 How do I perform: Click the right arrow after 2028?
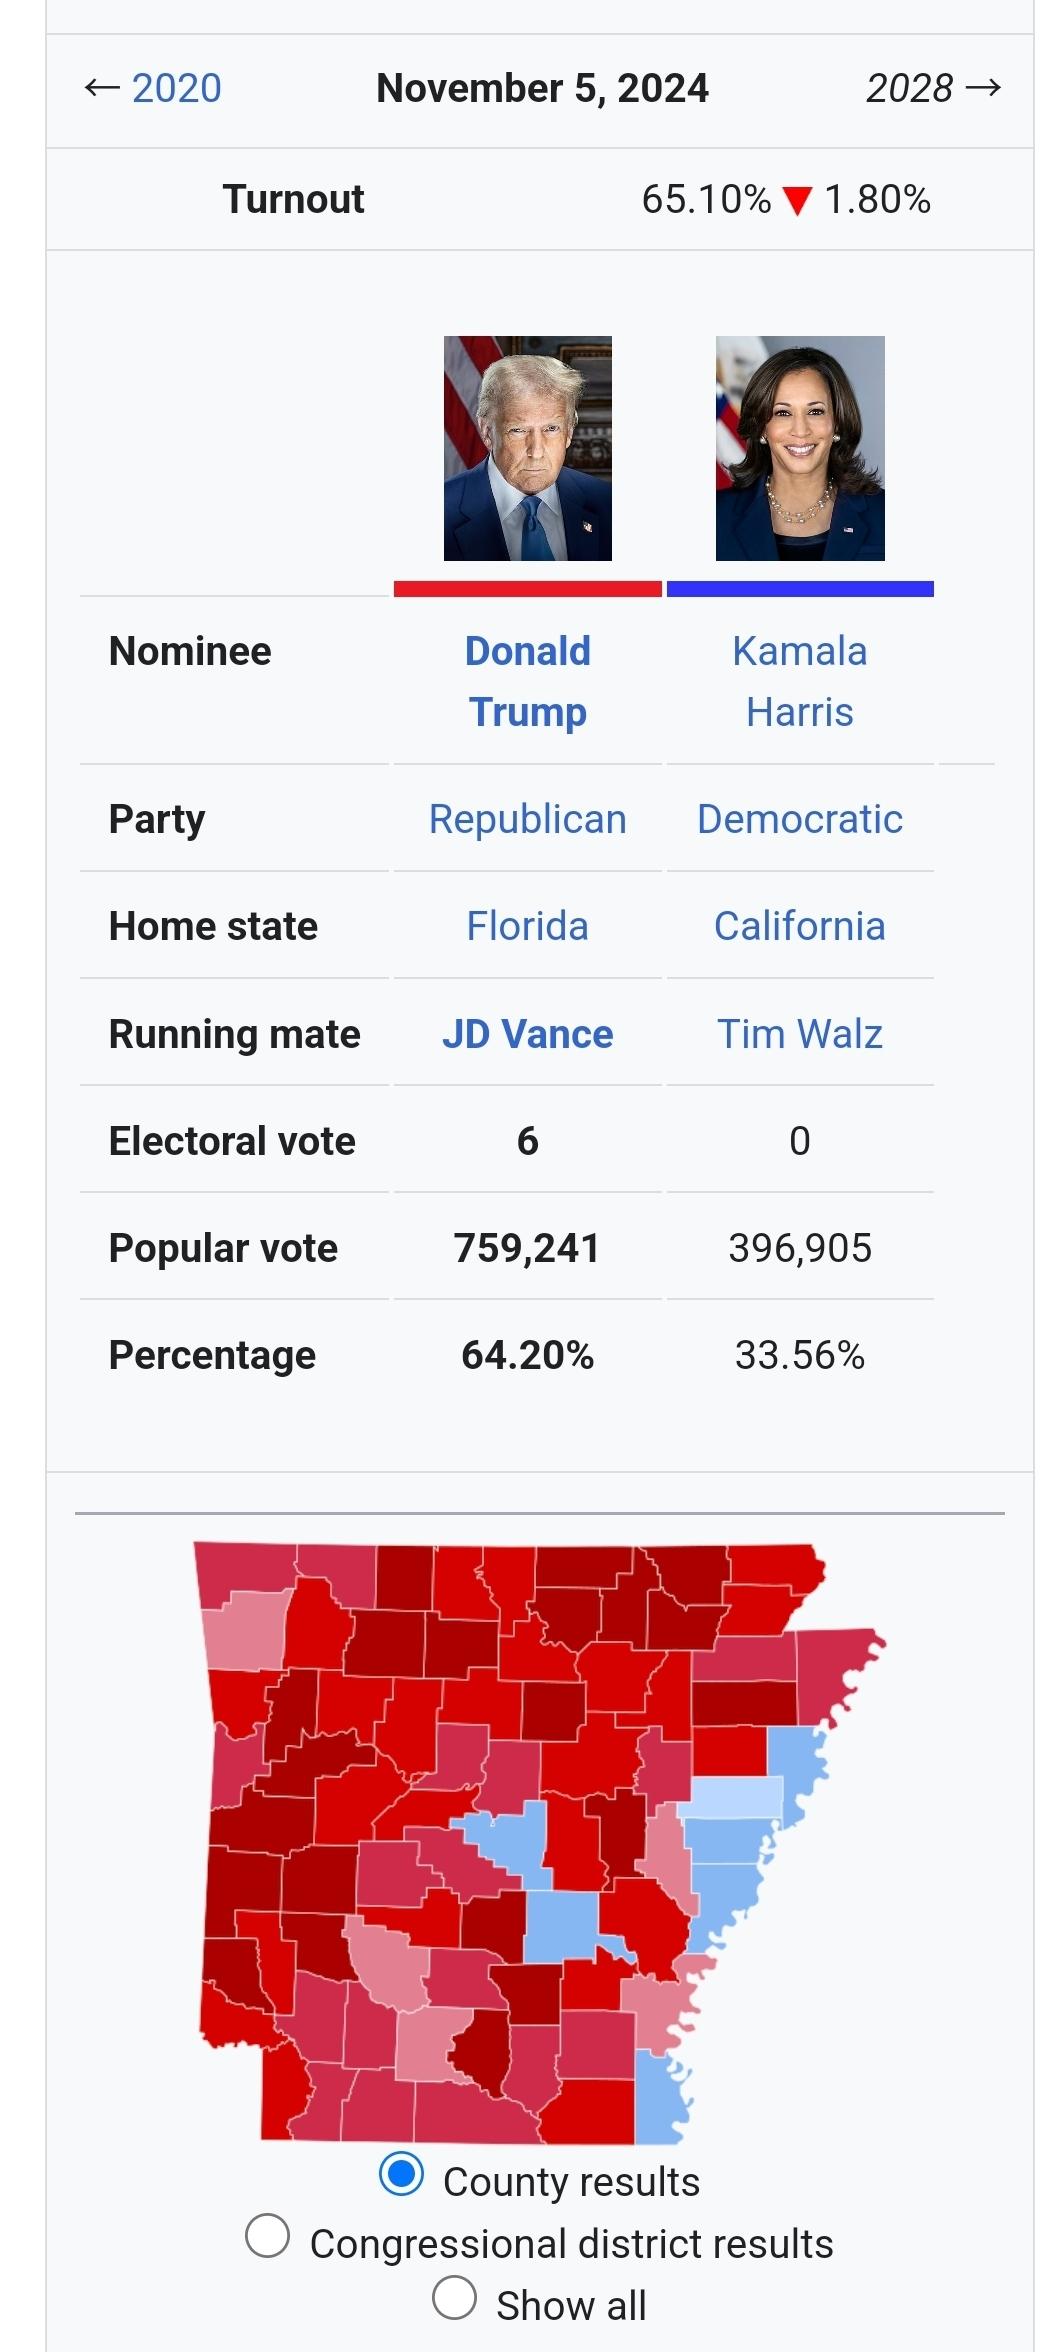[x=984, y=88]
